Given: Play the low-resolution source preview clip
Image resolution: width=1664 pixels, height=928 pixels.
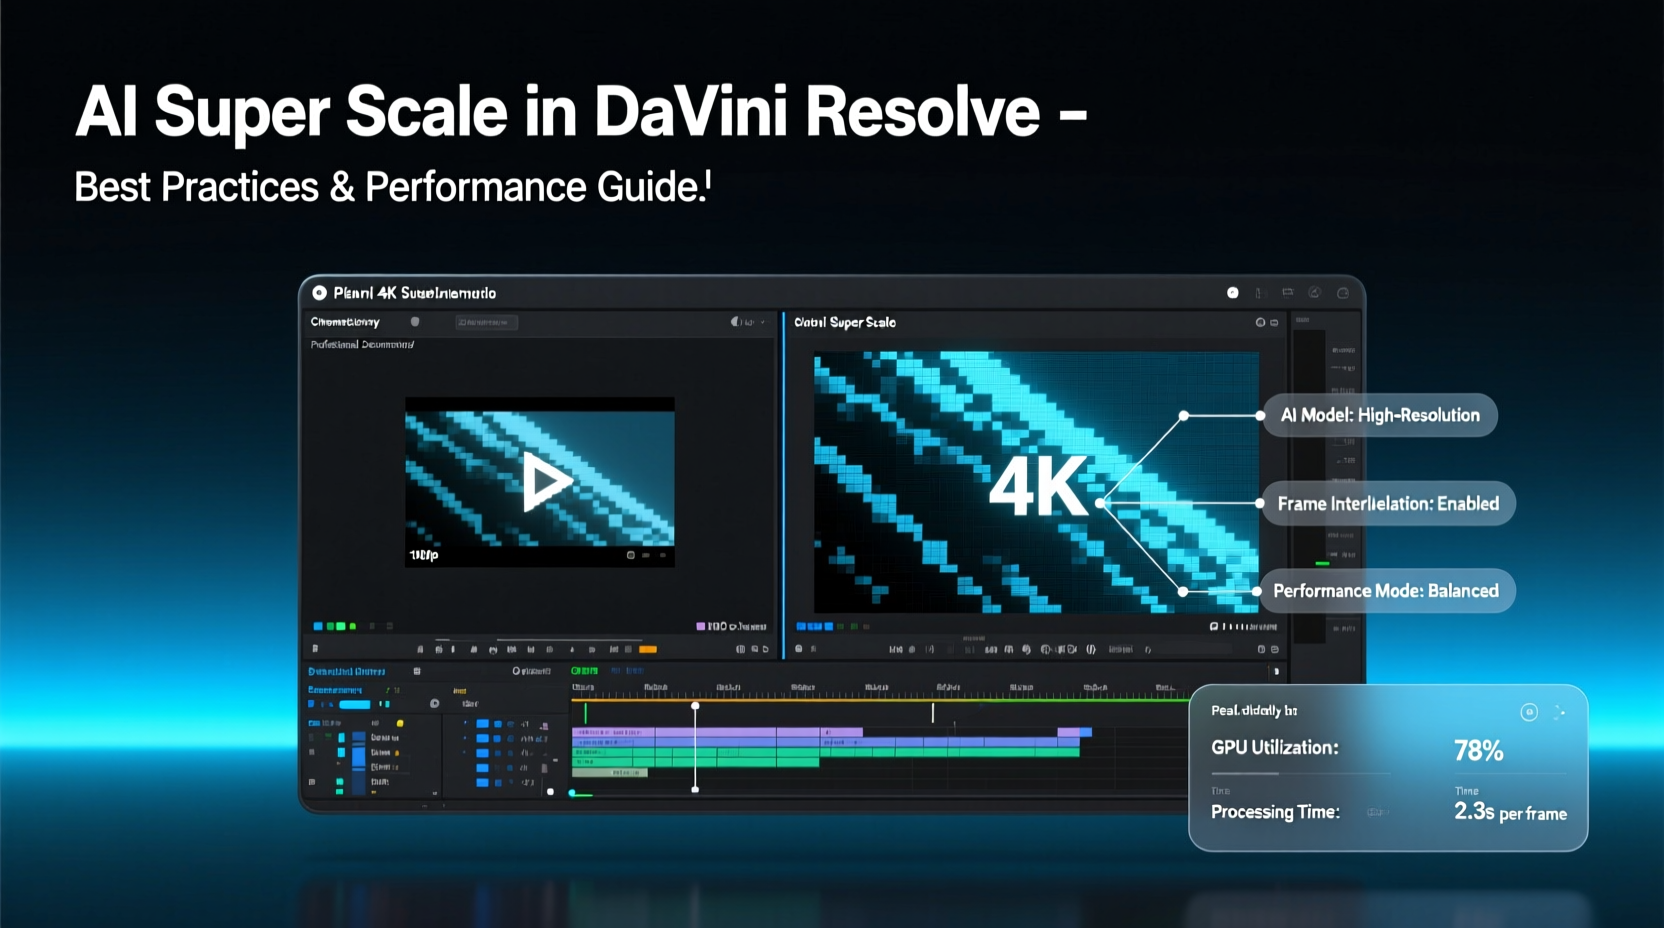Looking at the screenshot, I should tap(546, 481).
